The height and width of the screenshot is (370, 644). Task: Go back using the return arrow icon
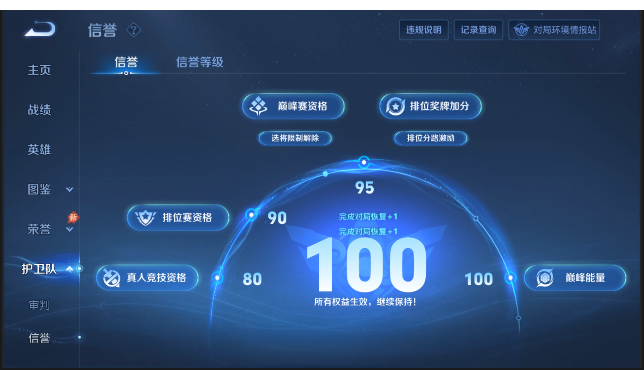[x=40, y=29]
